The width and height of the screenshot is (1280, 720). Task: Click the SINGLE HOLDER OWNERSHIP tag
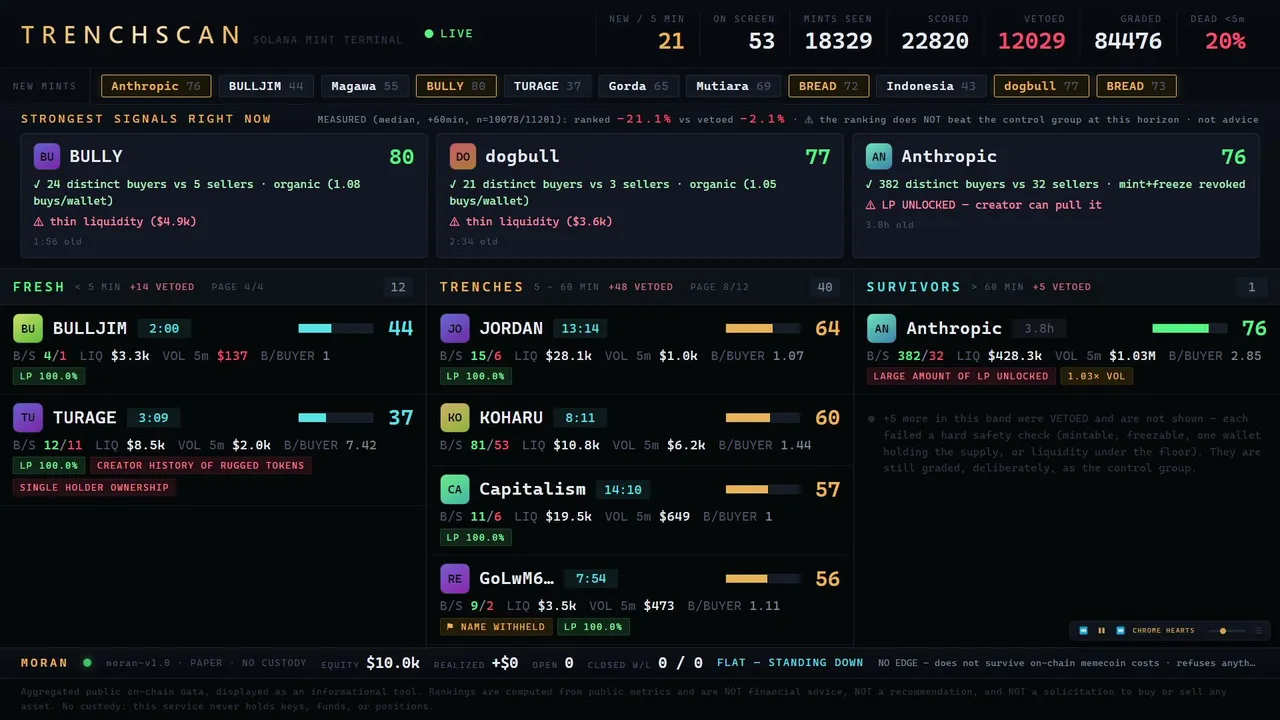(95, 487)
